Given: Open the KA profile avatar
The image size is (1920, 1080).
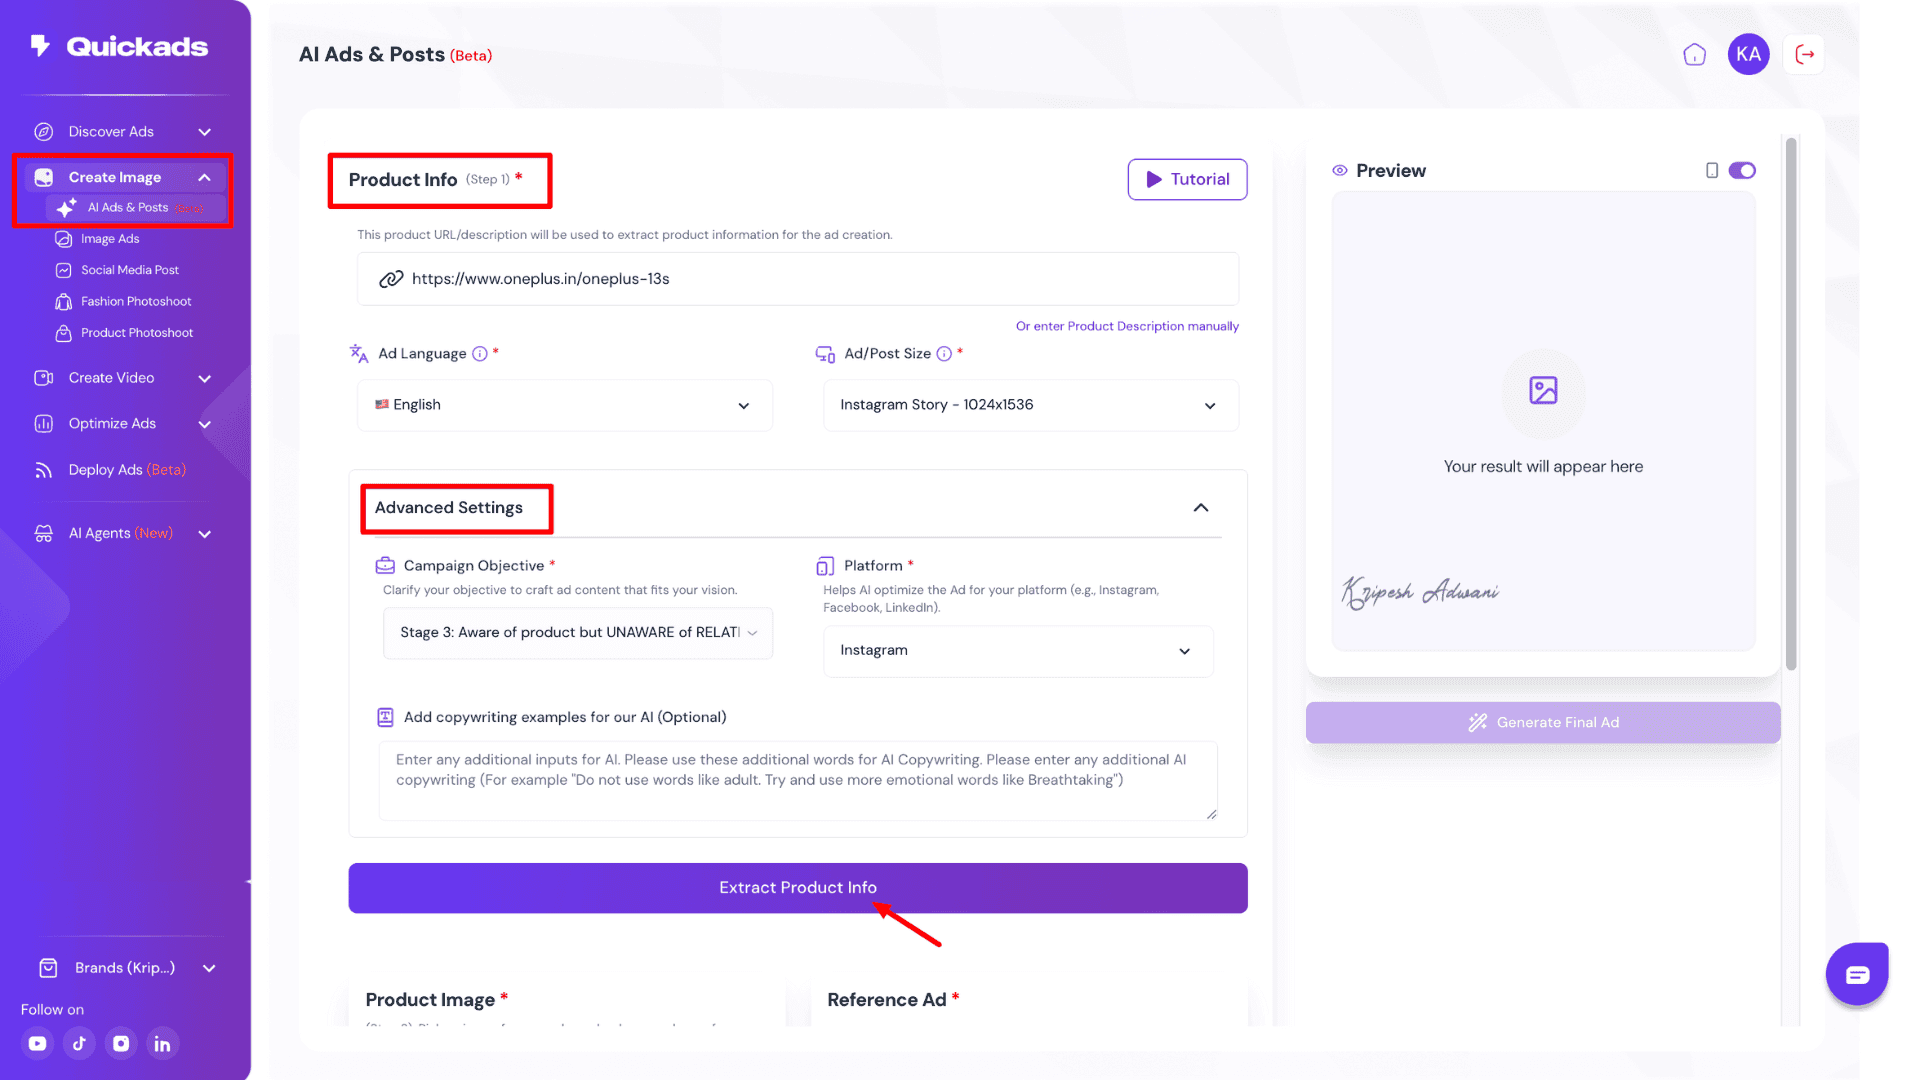Looking at the screenshot, I should click(x=1748, y=55).
